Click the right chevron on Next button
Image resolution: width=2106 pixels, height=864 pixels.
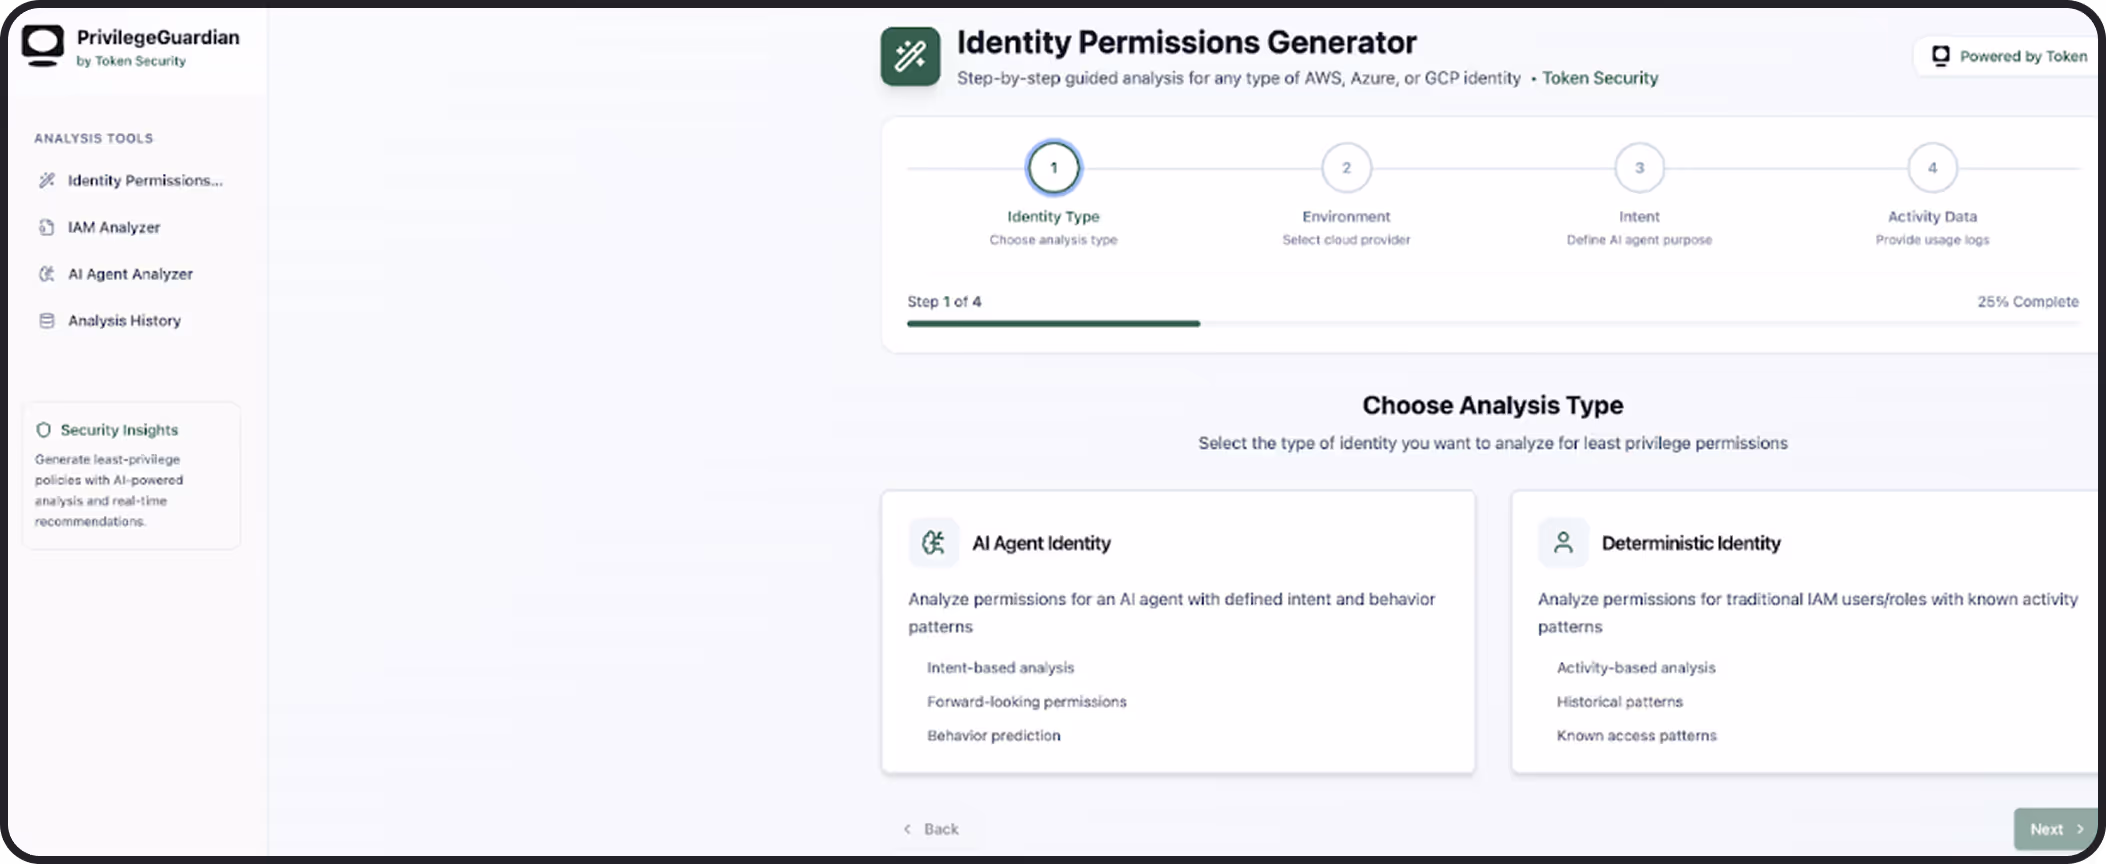pos(2080,829)
